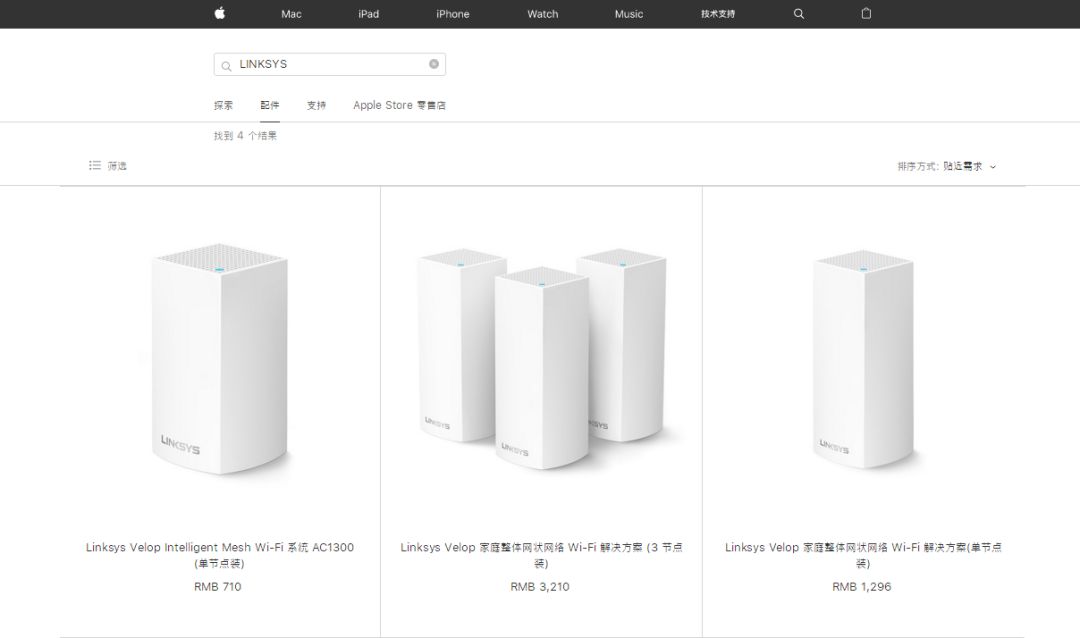Open the filter list icon
The height and width of the screenshot is (638, 1080).
click(95, 165)
